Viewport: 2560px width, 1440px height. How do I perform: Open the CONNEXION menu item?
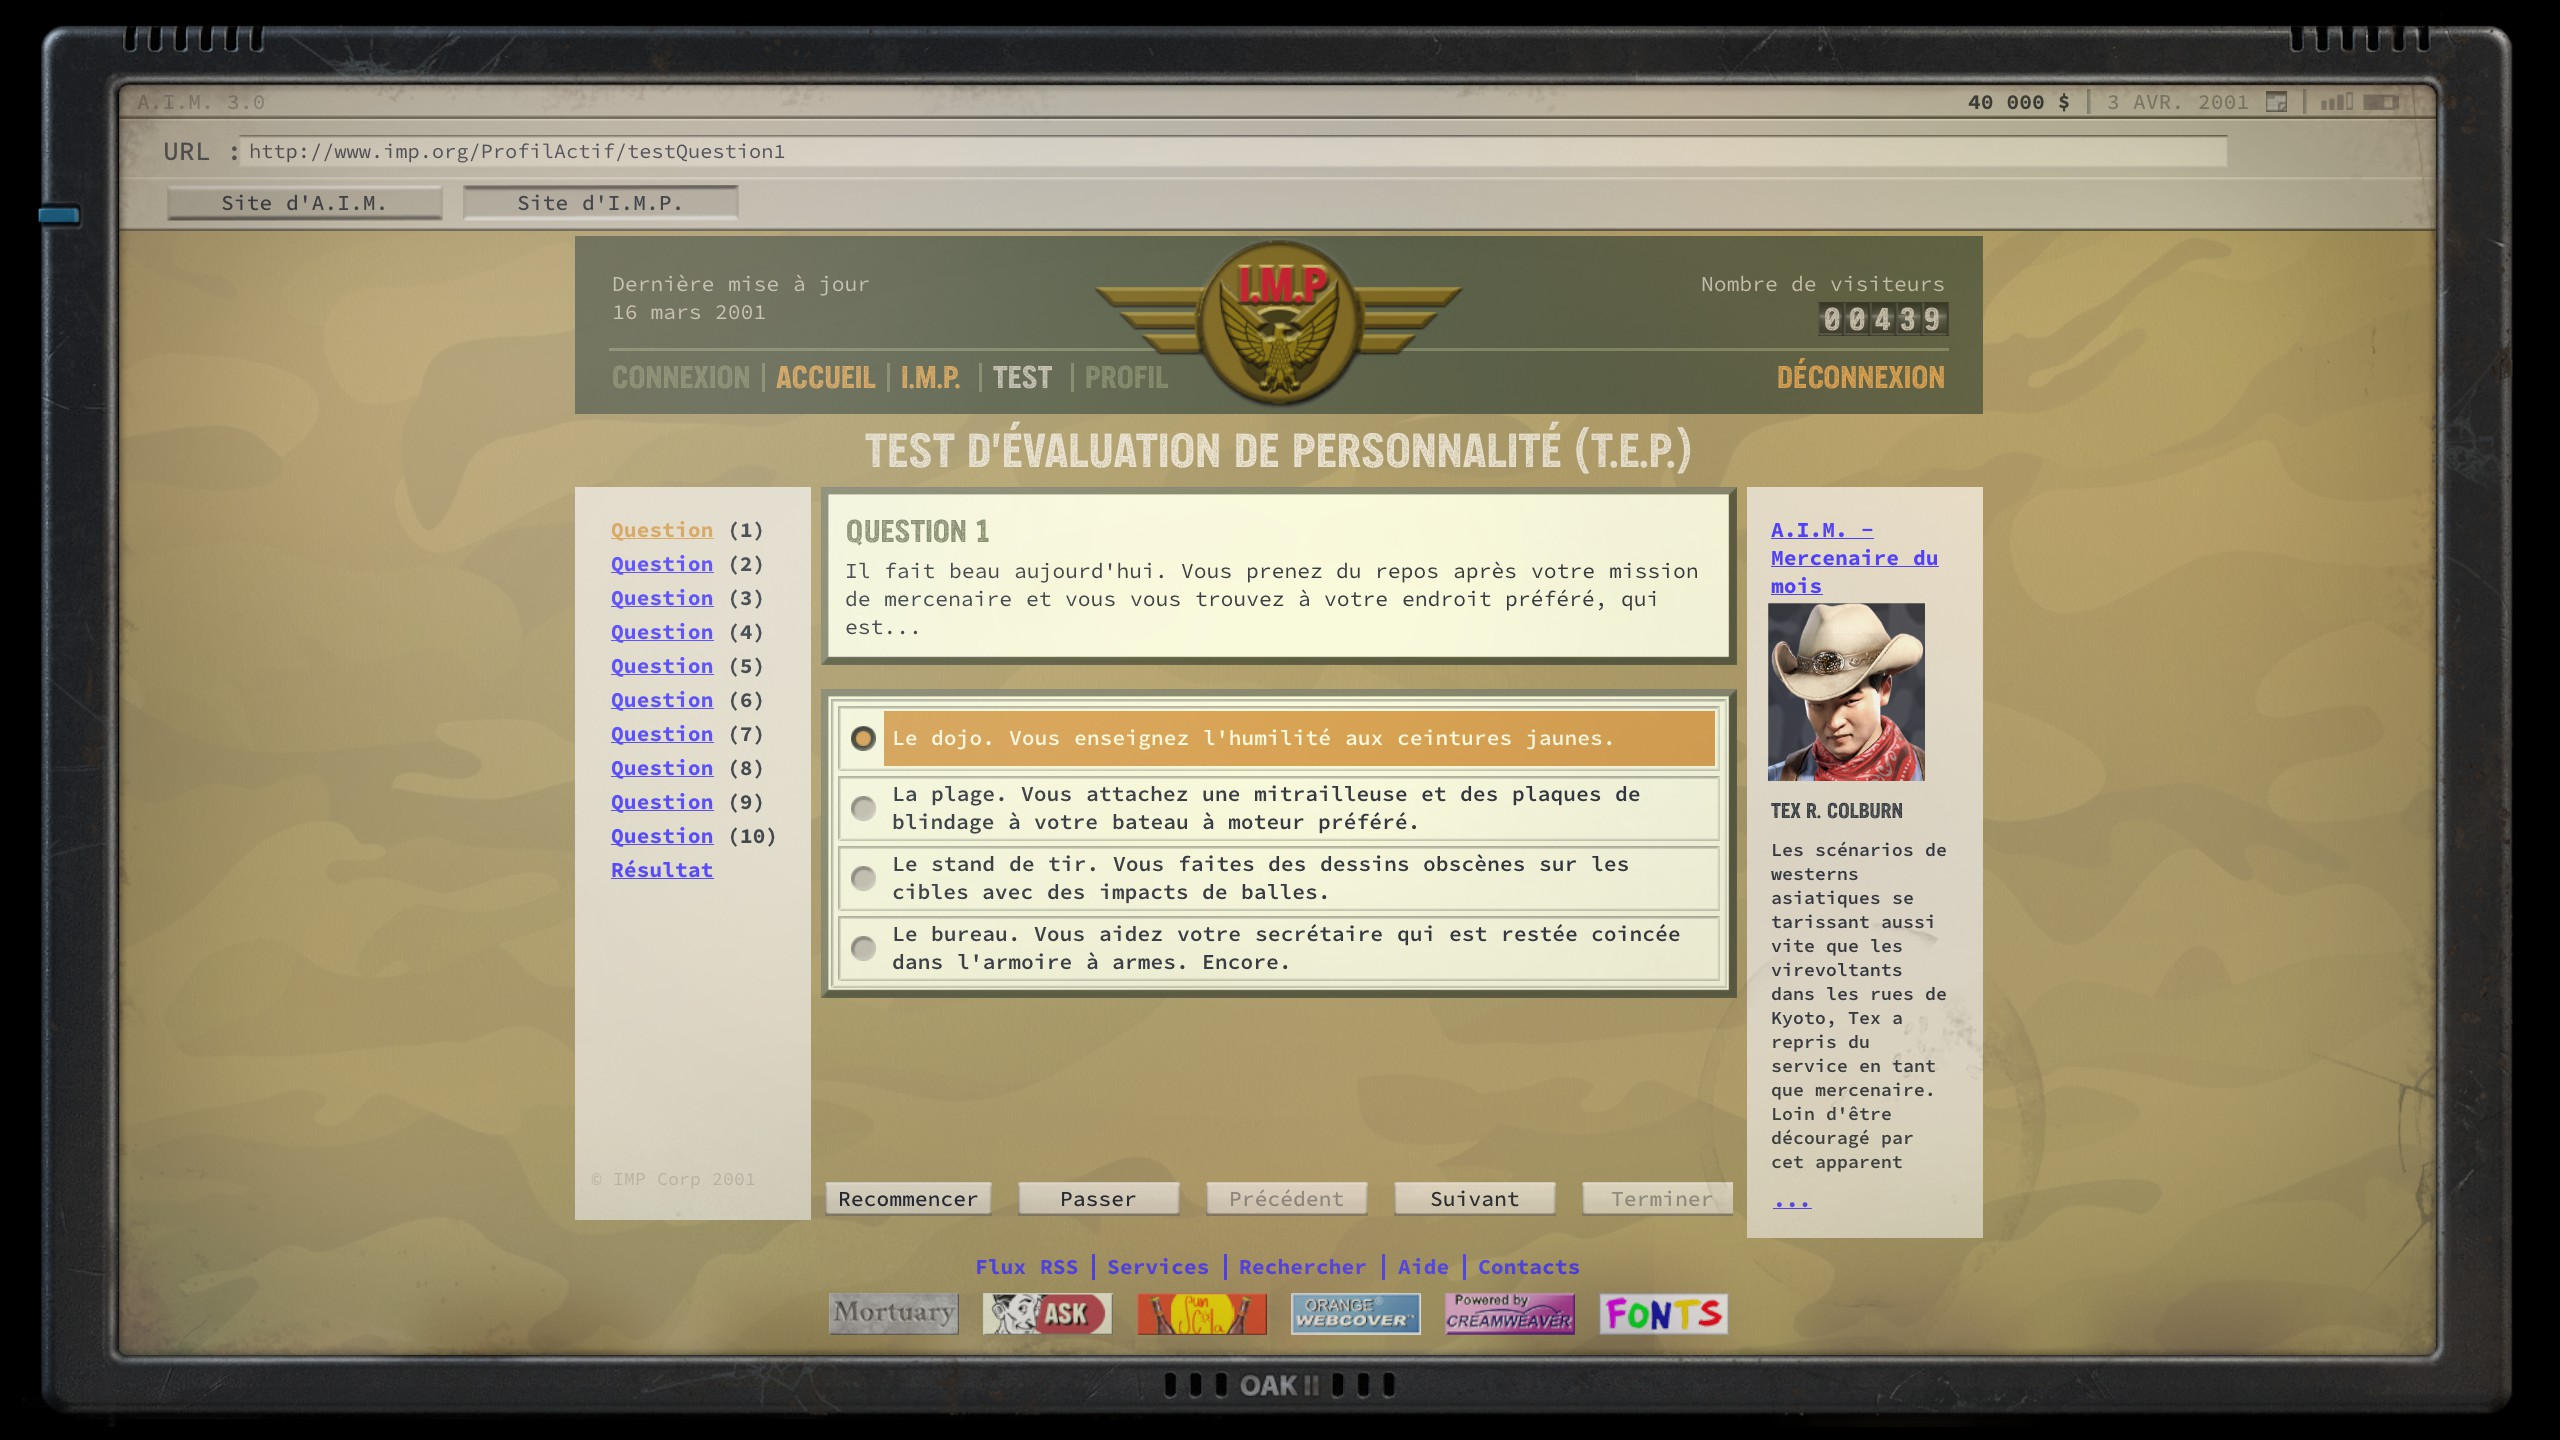(681, 378)
